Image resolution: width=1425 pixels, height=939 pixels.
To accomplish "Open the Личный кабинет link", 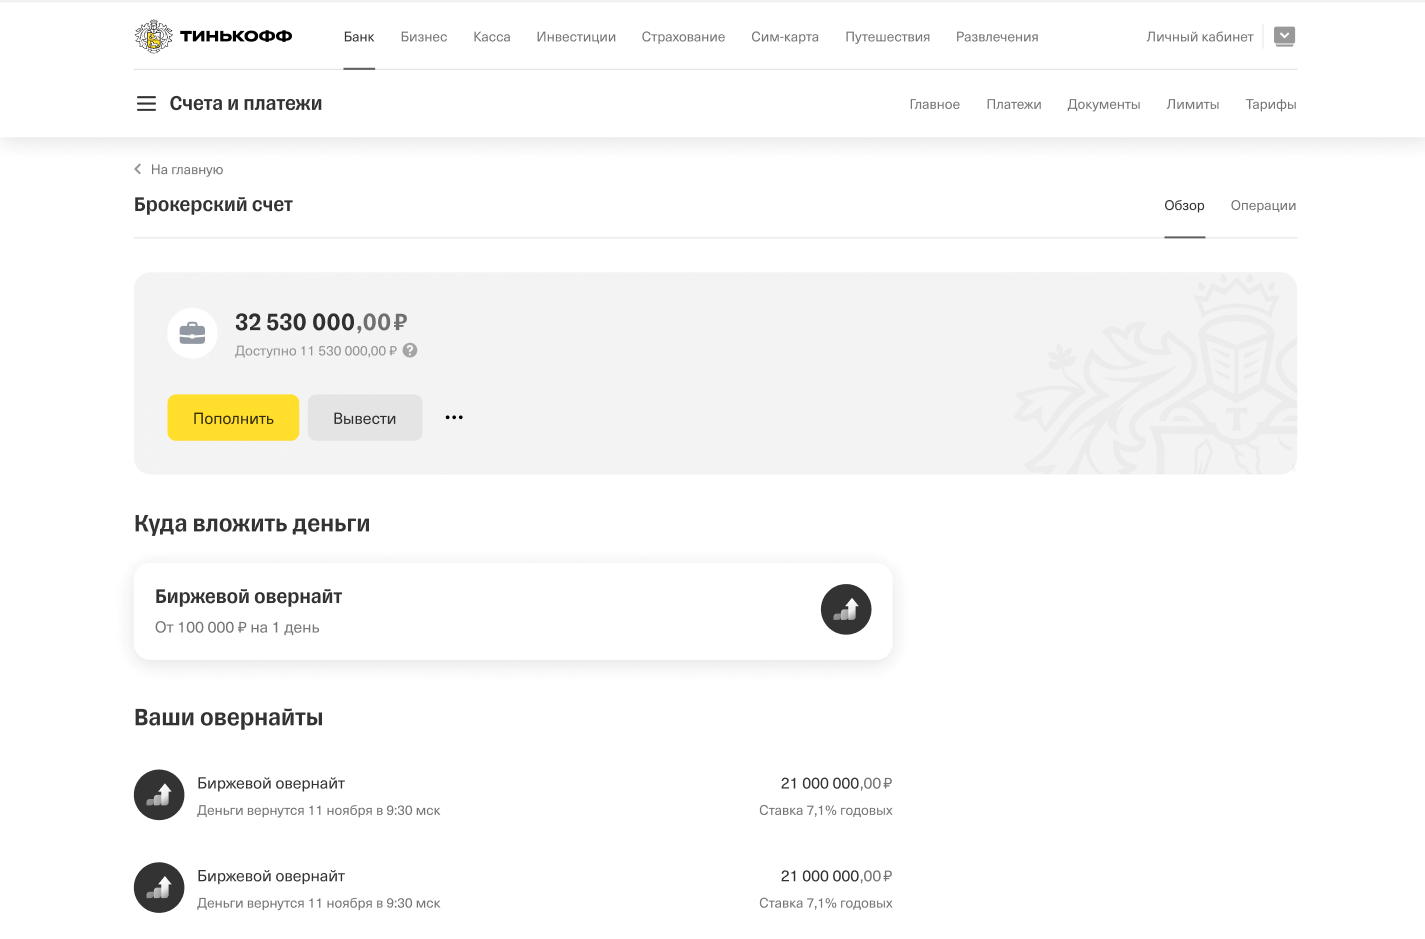I will (1200, 37).
